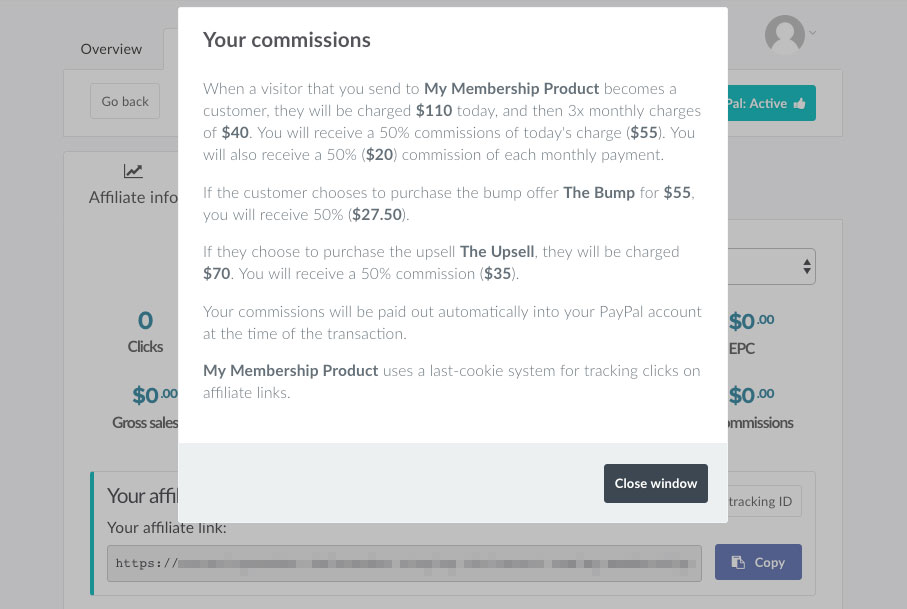
Task: Switch to the Overview tab
Action: pos(111,49)
